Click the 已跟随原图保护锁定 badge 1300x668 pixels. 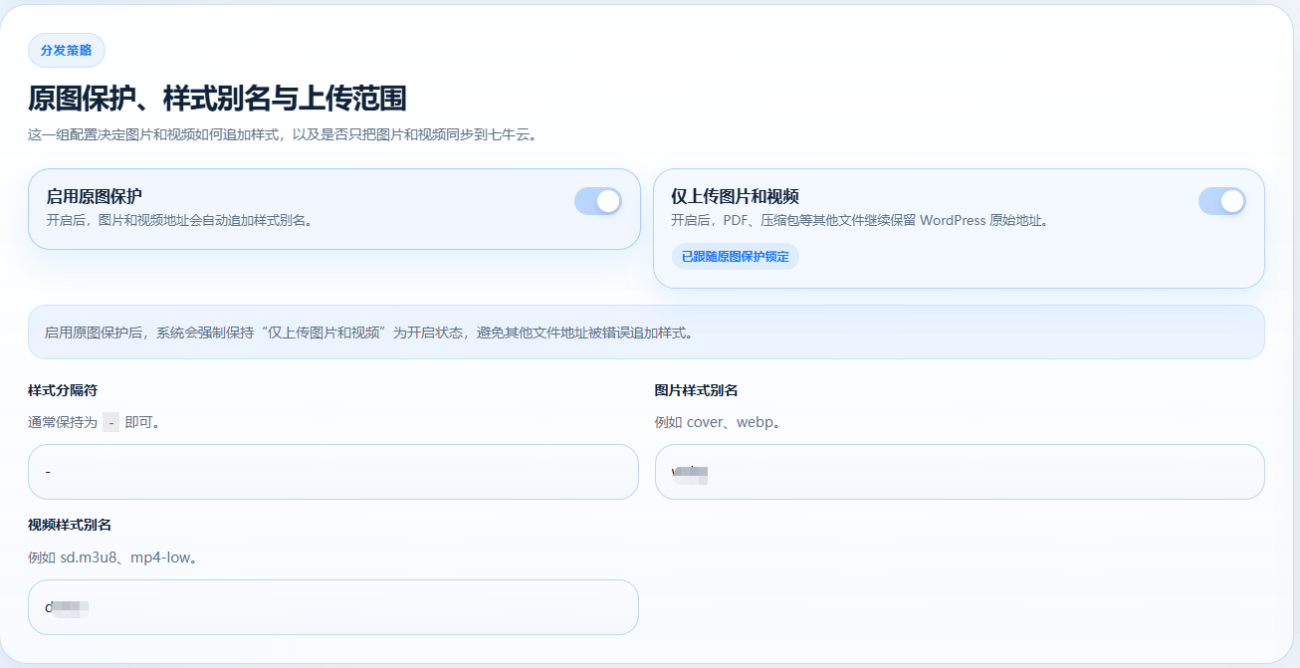(735, 257)
